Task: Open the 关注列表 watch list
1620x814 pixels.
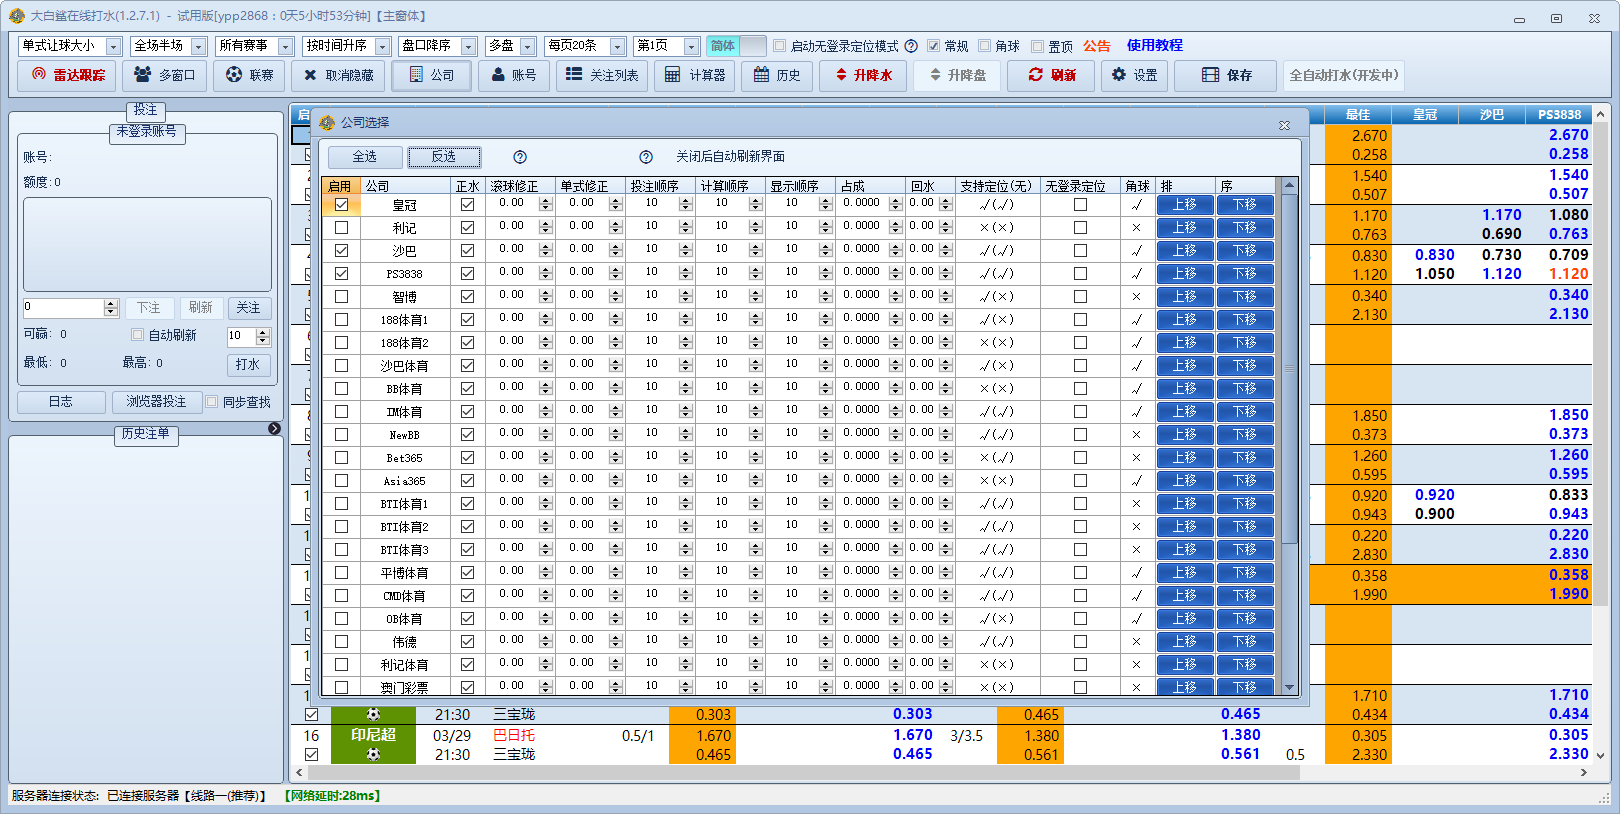Action: click(601, 75)
